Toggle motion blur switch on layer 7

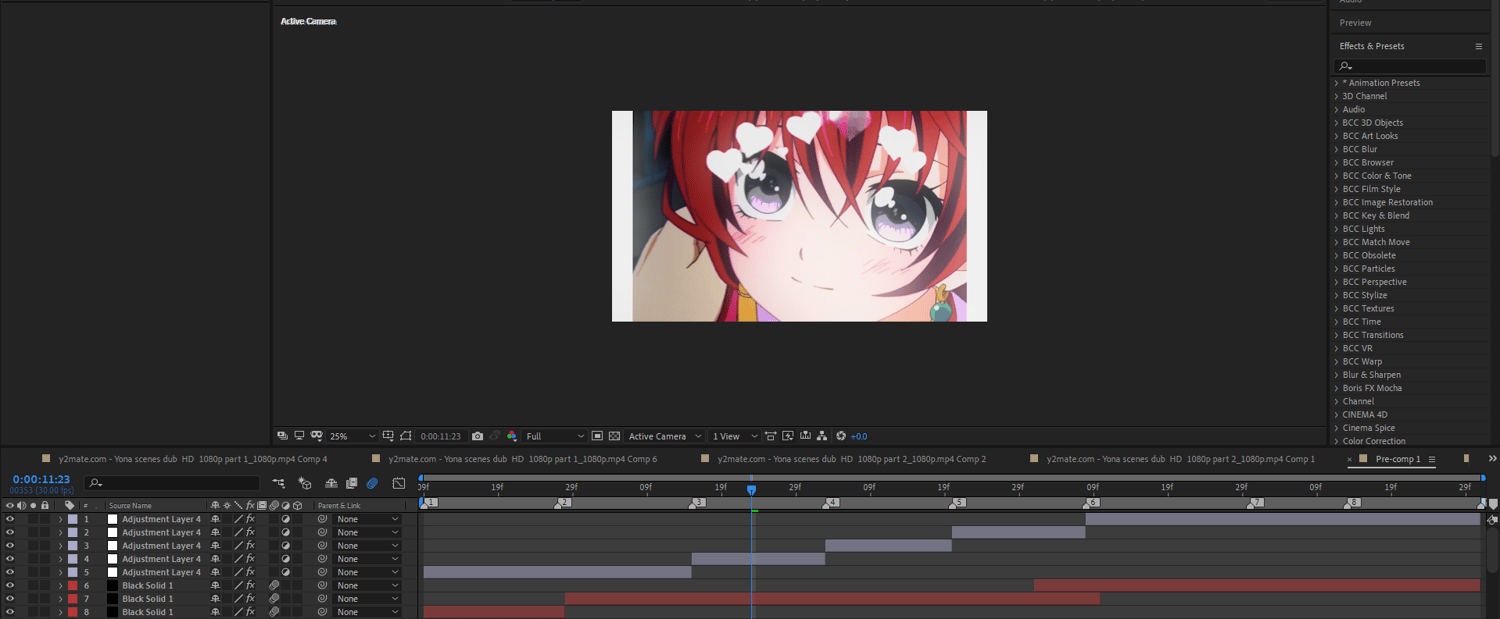[x=274, y=599]
